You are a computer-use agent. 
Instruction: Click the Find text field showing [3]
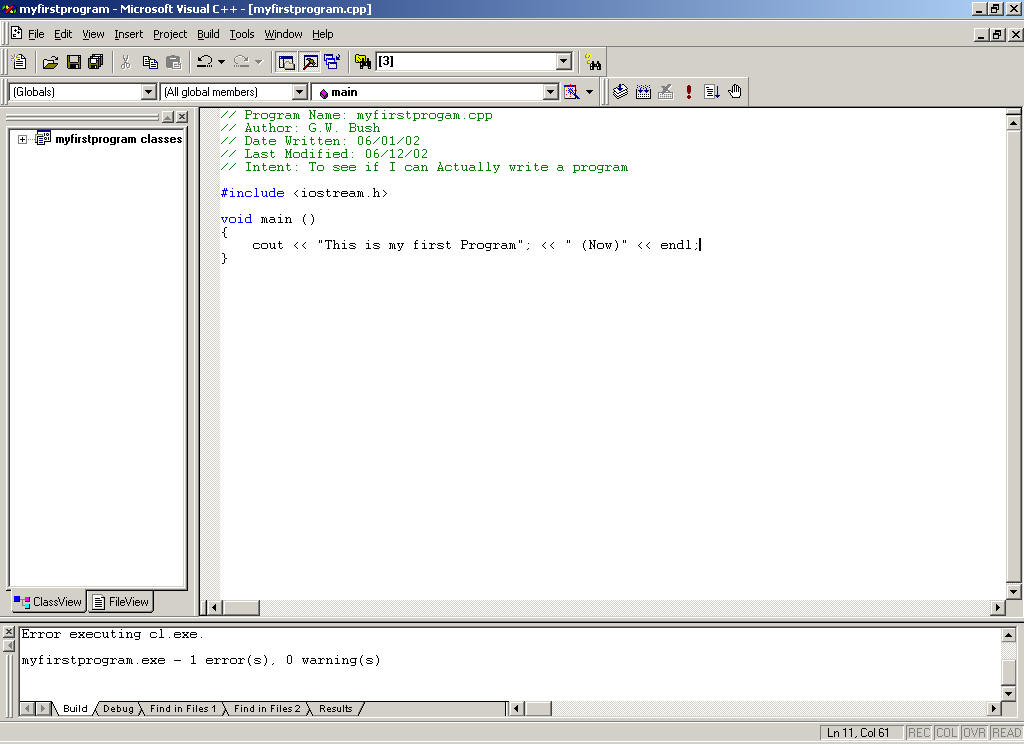pyautogui.click(x=466, y=61)
